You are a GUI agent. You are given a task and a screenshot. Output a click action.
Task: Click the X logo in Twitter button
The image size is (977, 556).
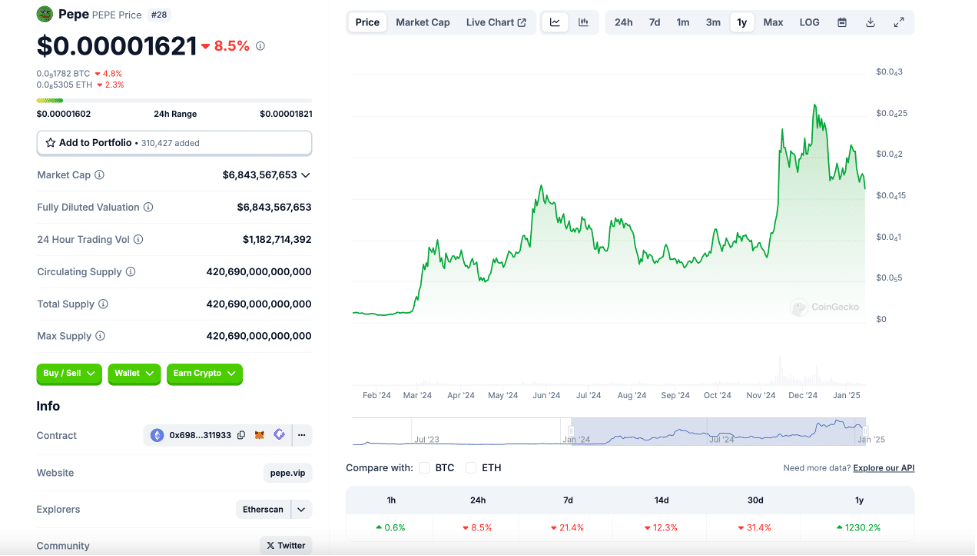tap(270, 545)
